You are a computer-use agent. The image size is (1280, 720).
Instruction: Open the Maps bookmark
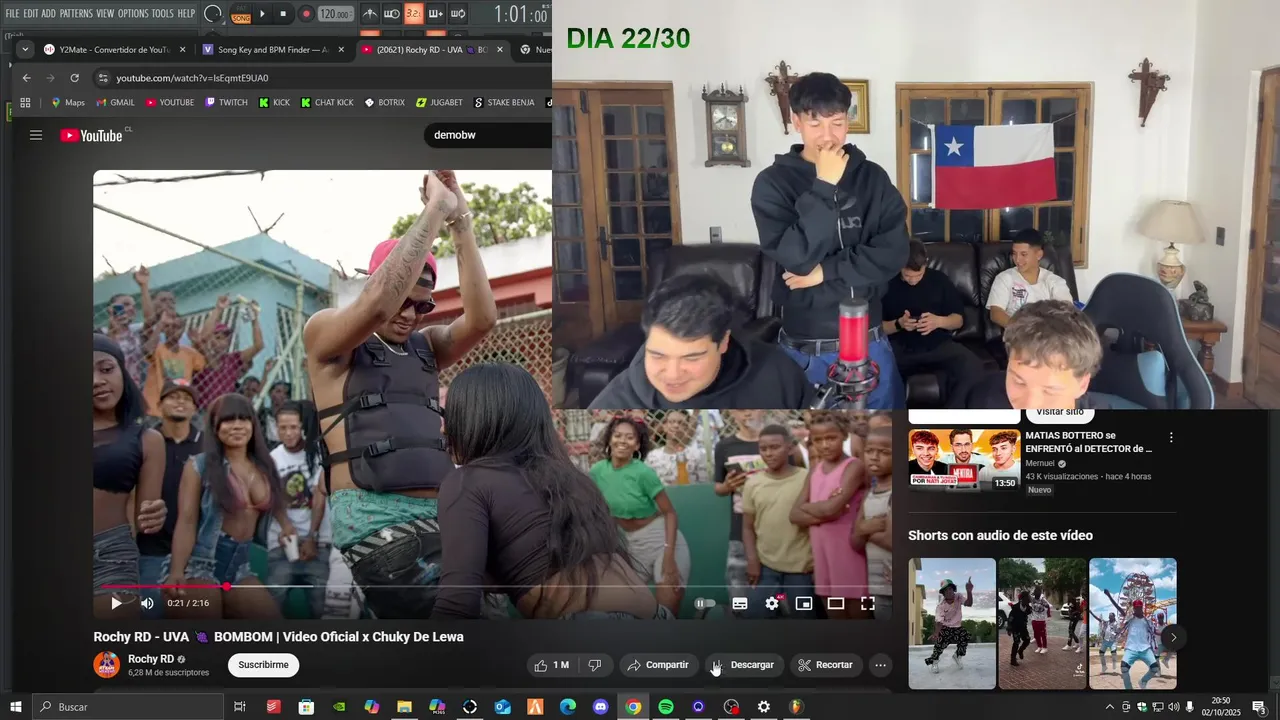[x=67, y=102]
